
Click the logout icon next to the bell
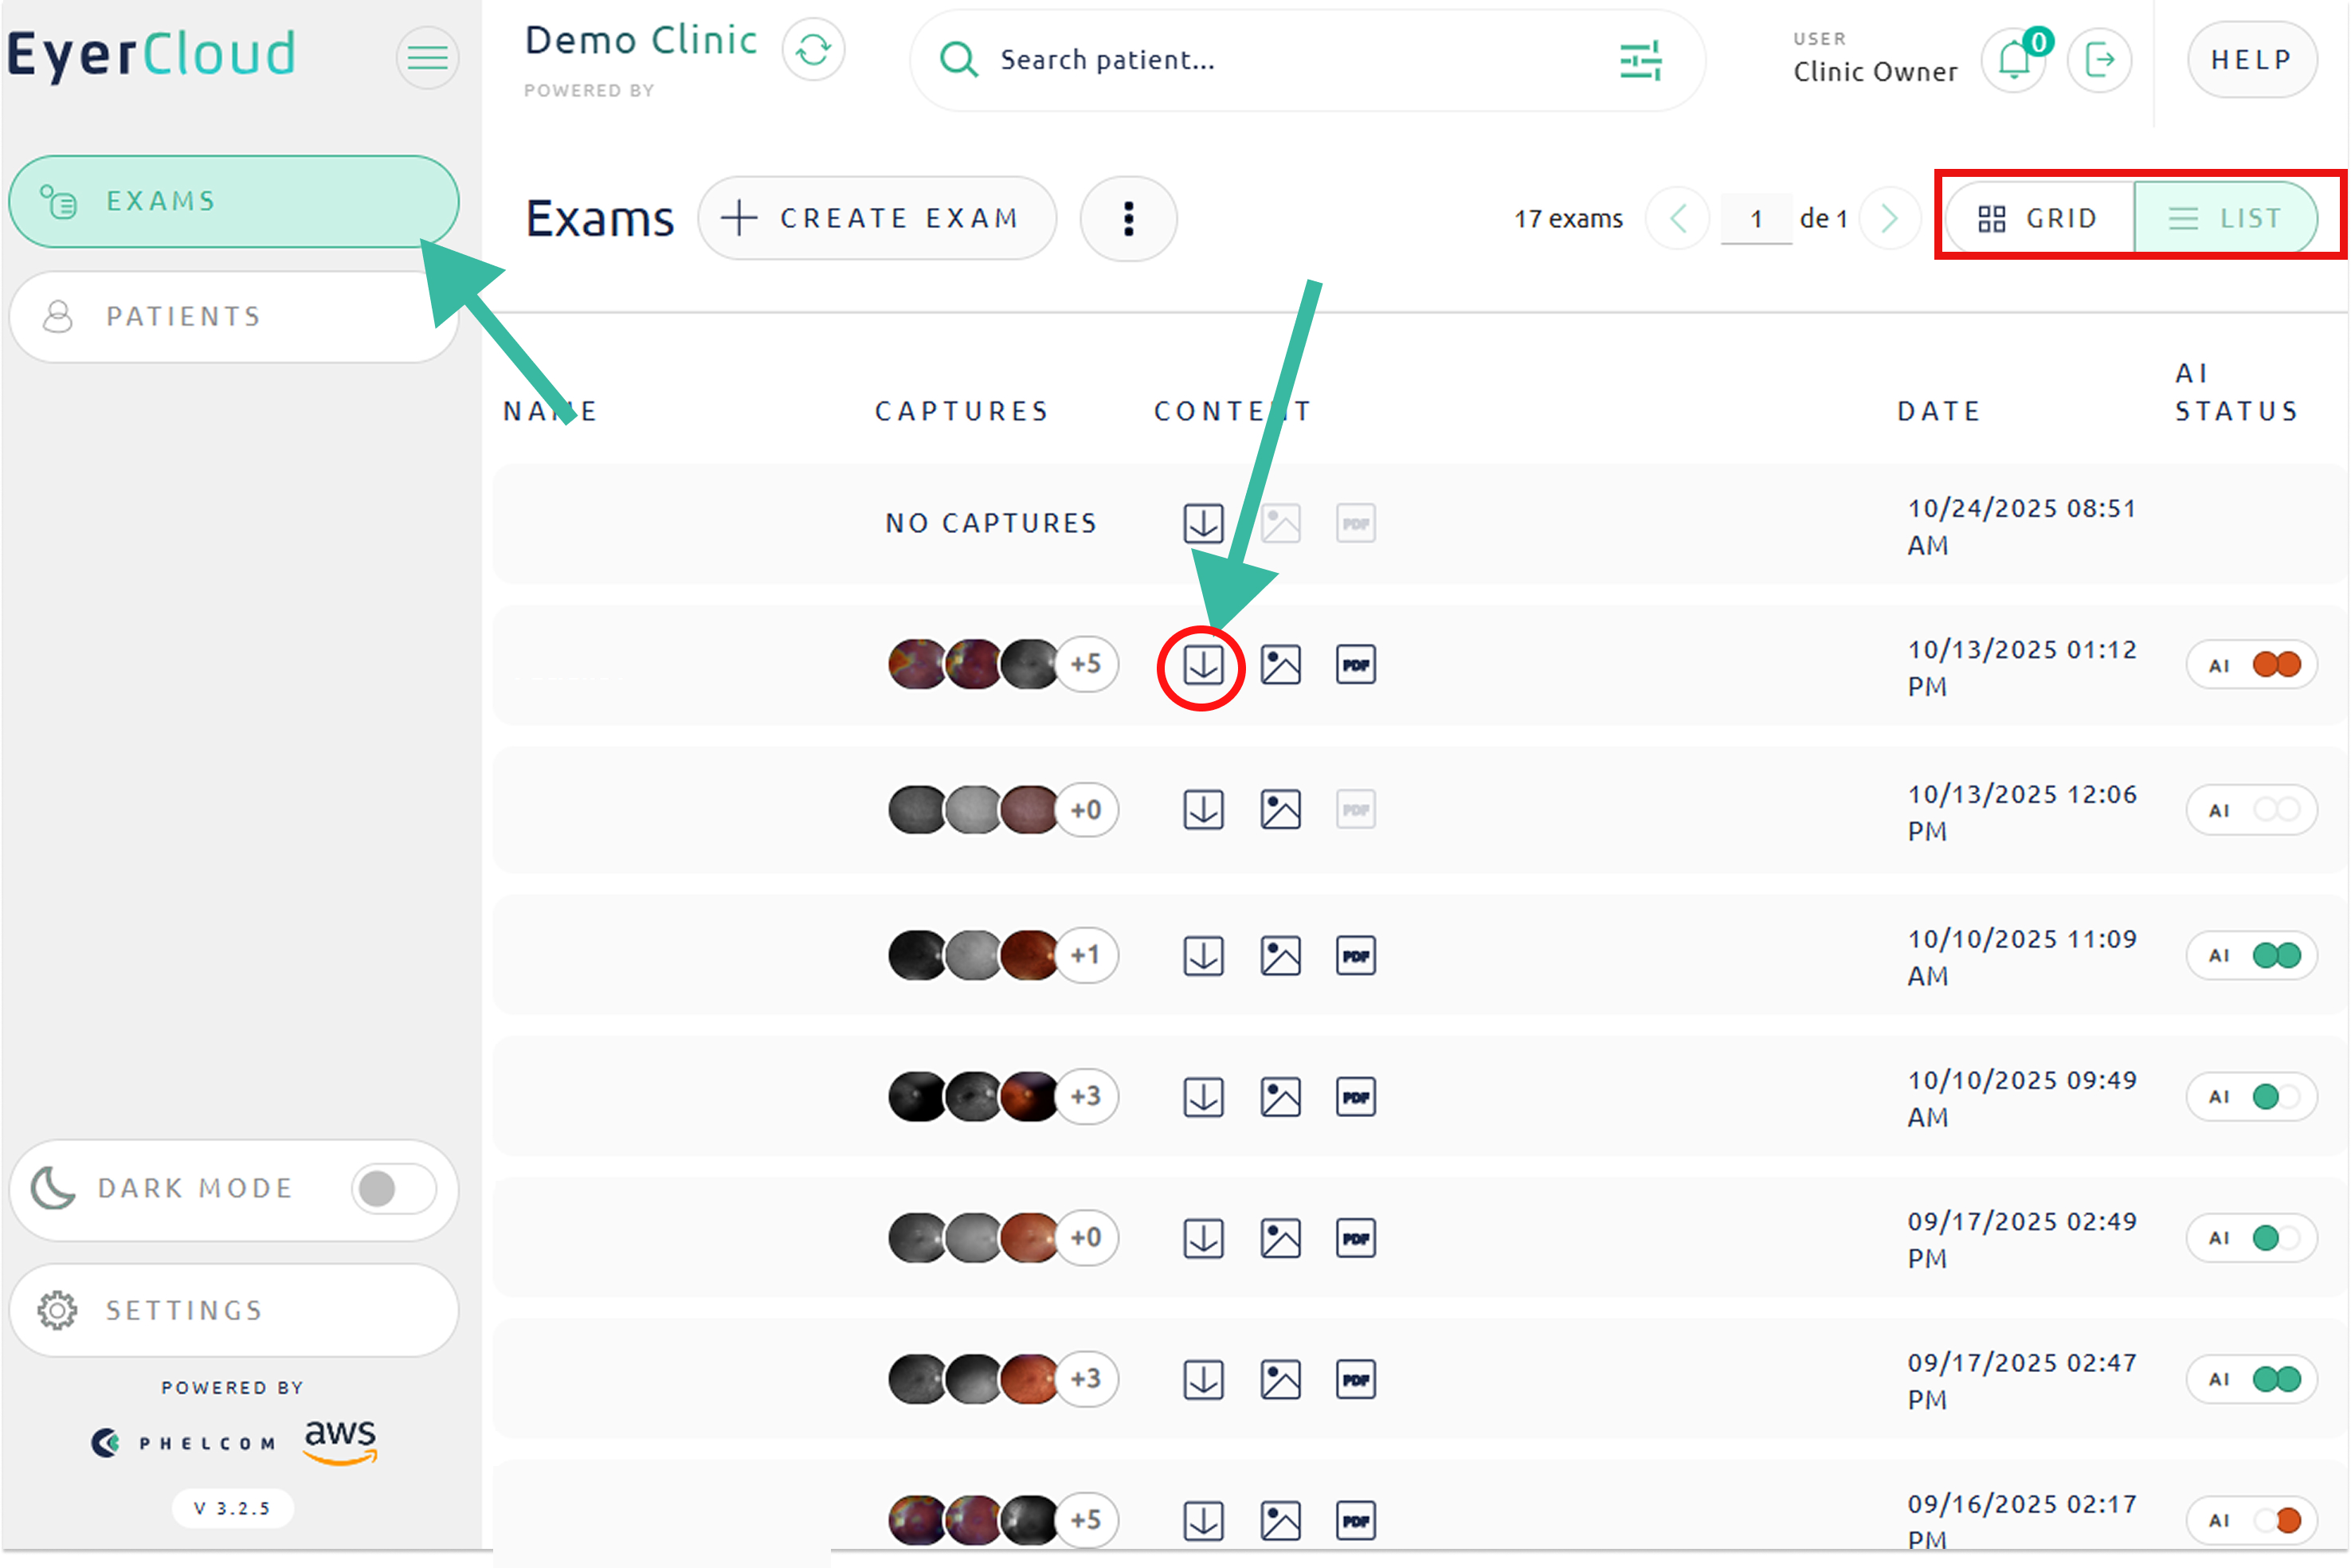(2099, 61)
